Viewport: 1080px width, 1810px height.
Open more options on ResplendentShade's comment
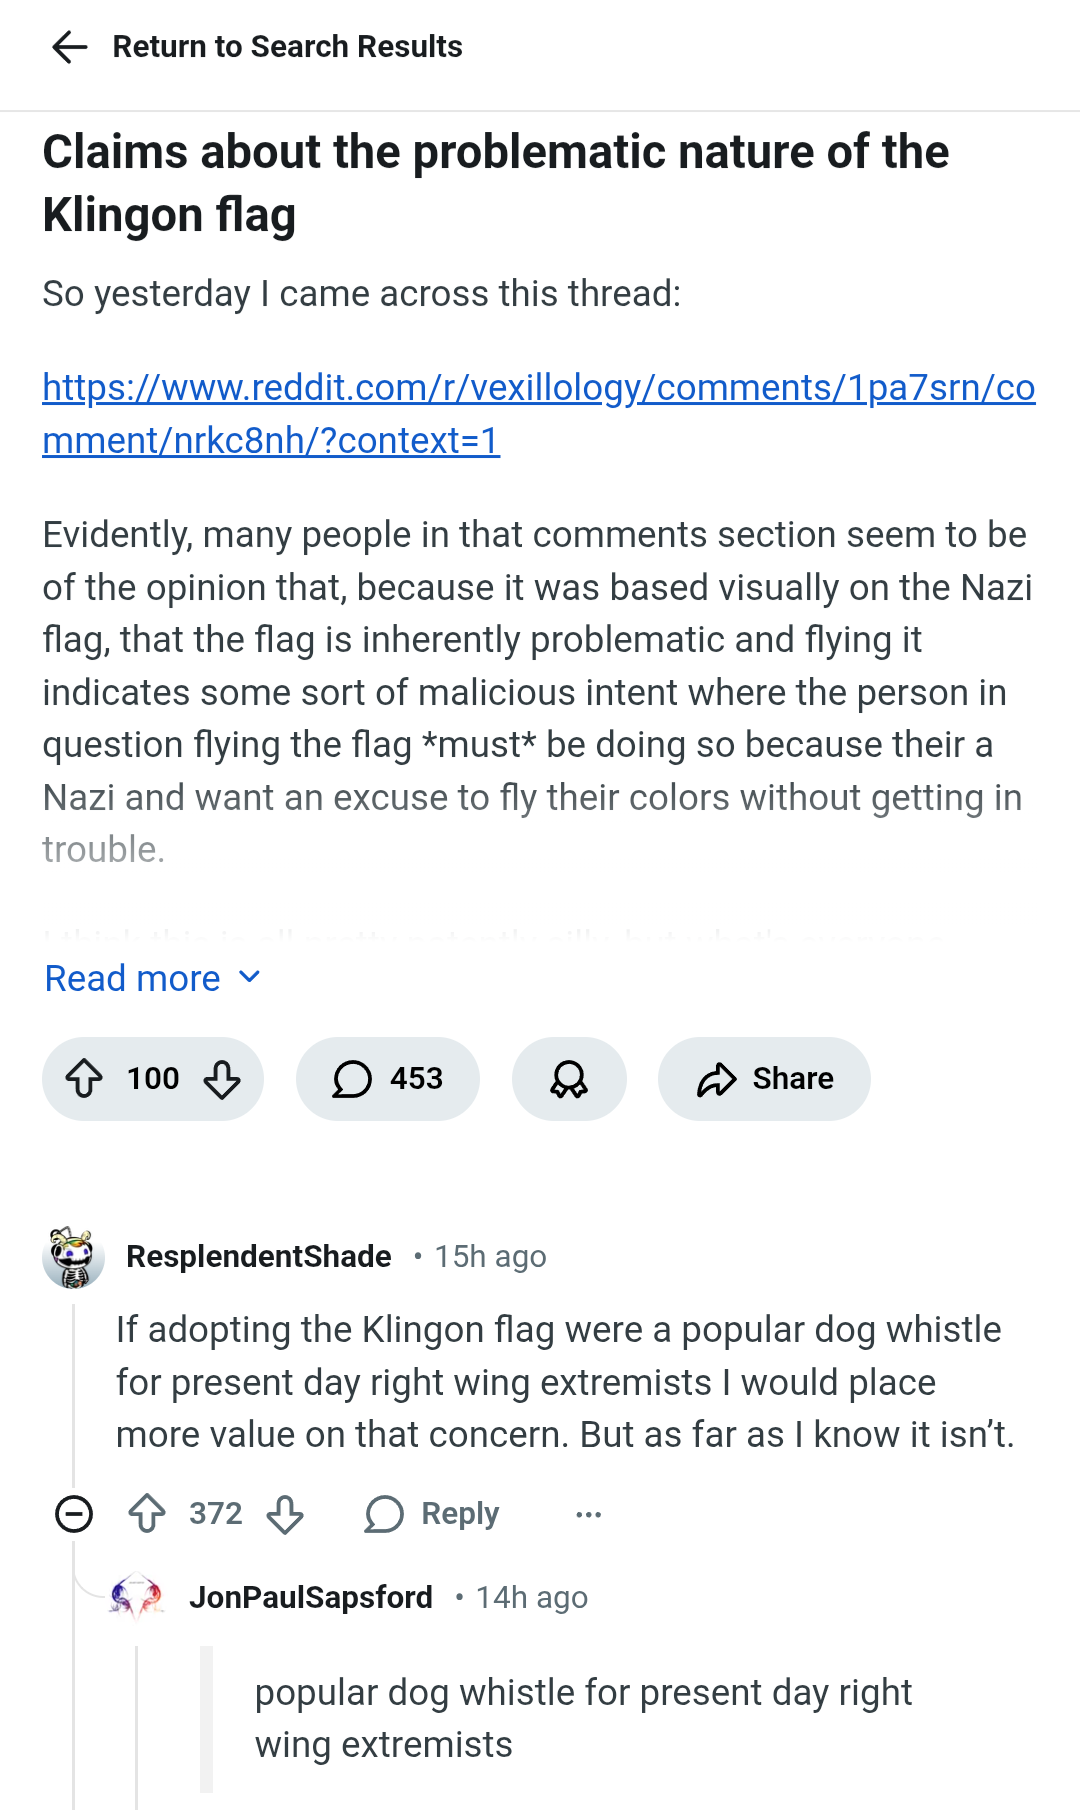[x=589, y=1514]
